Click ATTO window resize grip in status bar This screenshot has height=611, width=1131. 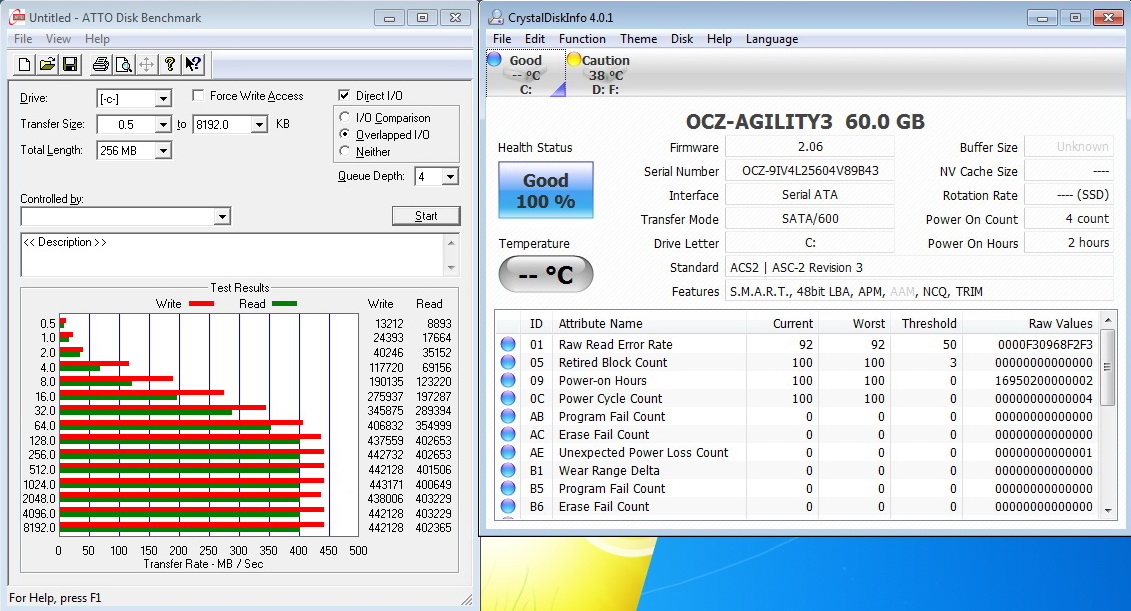coord(466,599)
